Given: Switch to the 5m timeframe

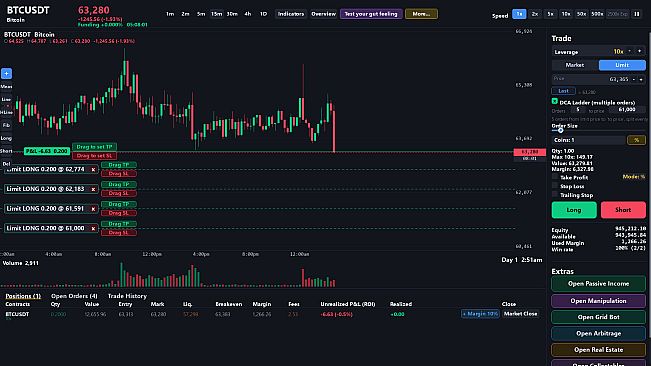Looking at the screenshot, I should pos(201,14).
